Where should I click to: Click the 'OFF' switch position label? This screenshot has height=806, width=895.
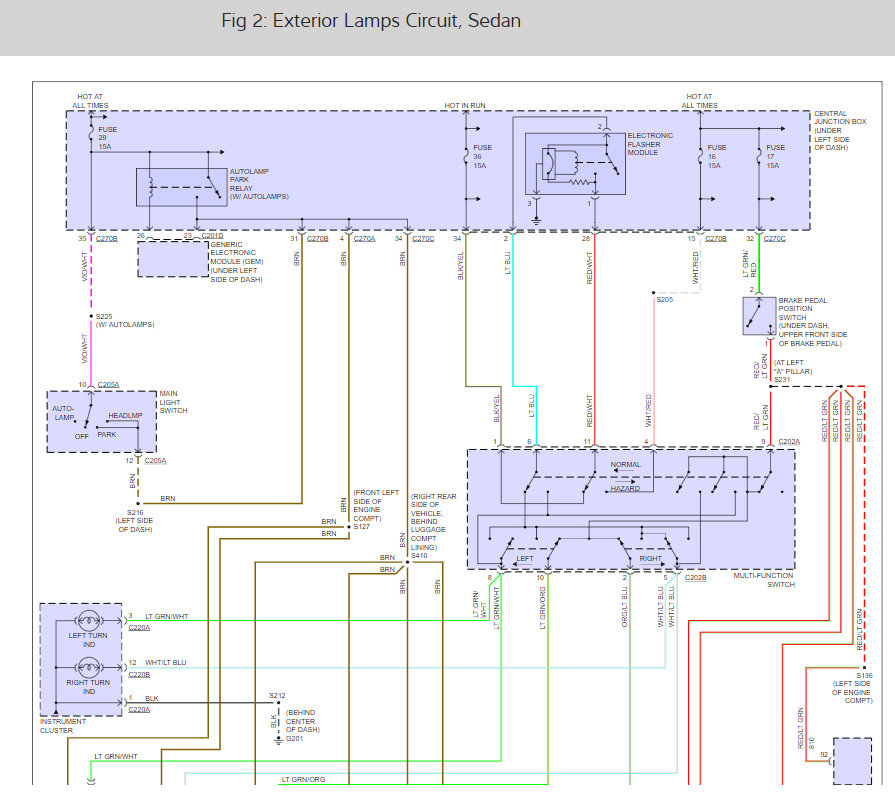click(81, 436)
